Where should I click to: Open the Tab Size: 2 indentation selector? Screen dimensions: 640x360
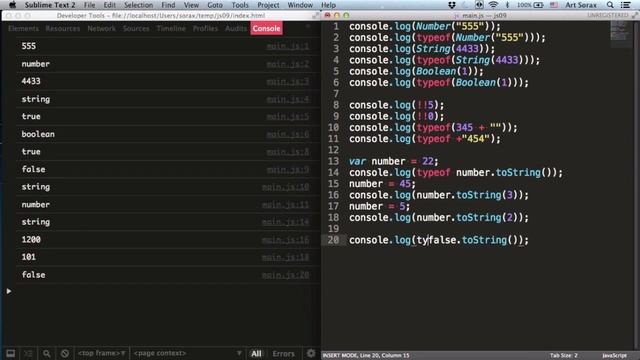point(564,356)
